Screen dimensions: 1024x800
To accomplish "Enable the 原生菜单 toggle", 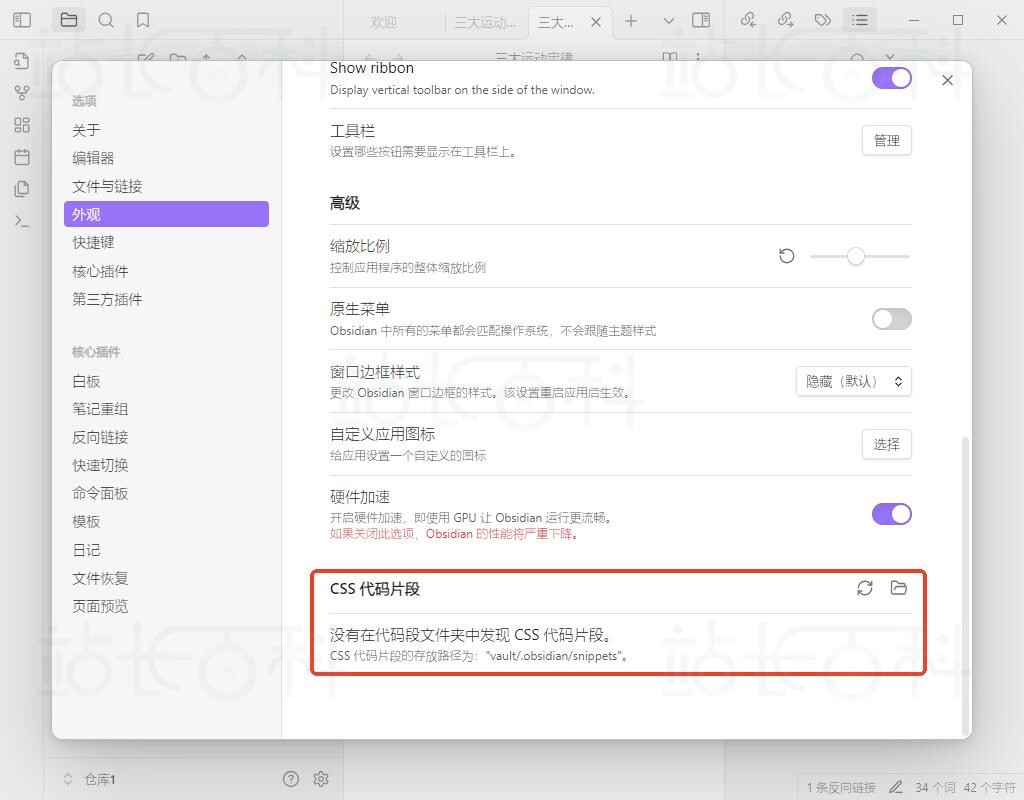I will (x=890, y=319).
